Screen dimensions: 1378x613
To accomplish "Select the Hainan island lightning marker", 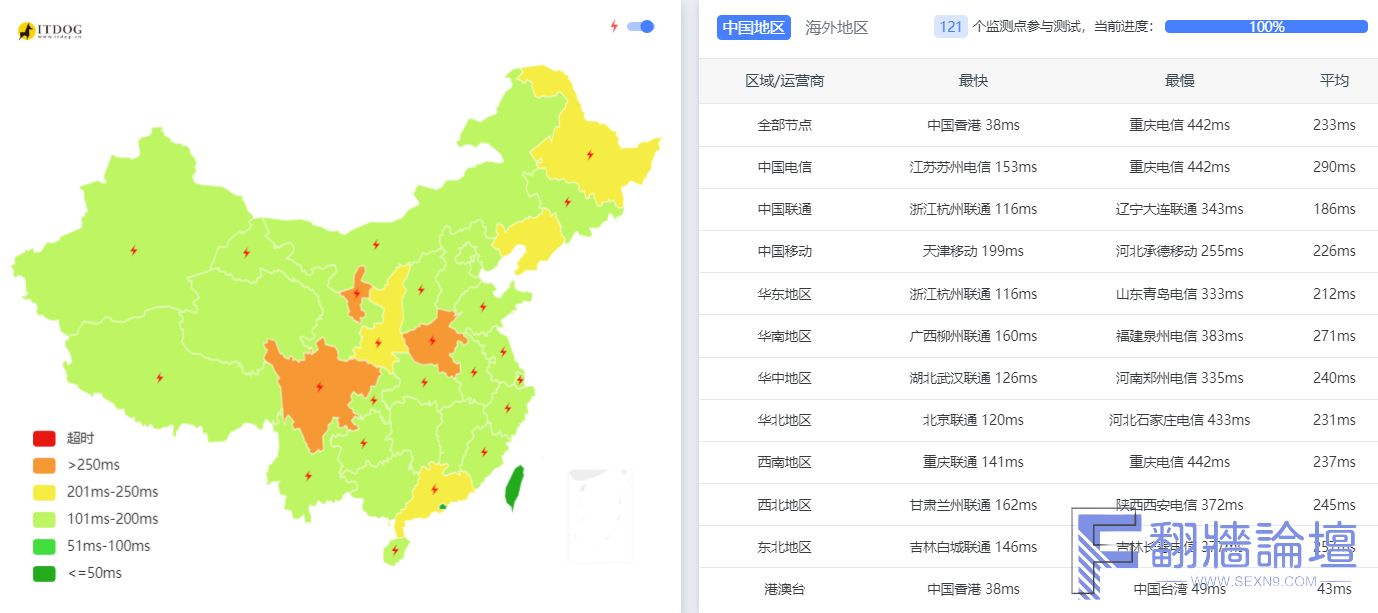I will [395, 550].
